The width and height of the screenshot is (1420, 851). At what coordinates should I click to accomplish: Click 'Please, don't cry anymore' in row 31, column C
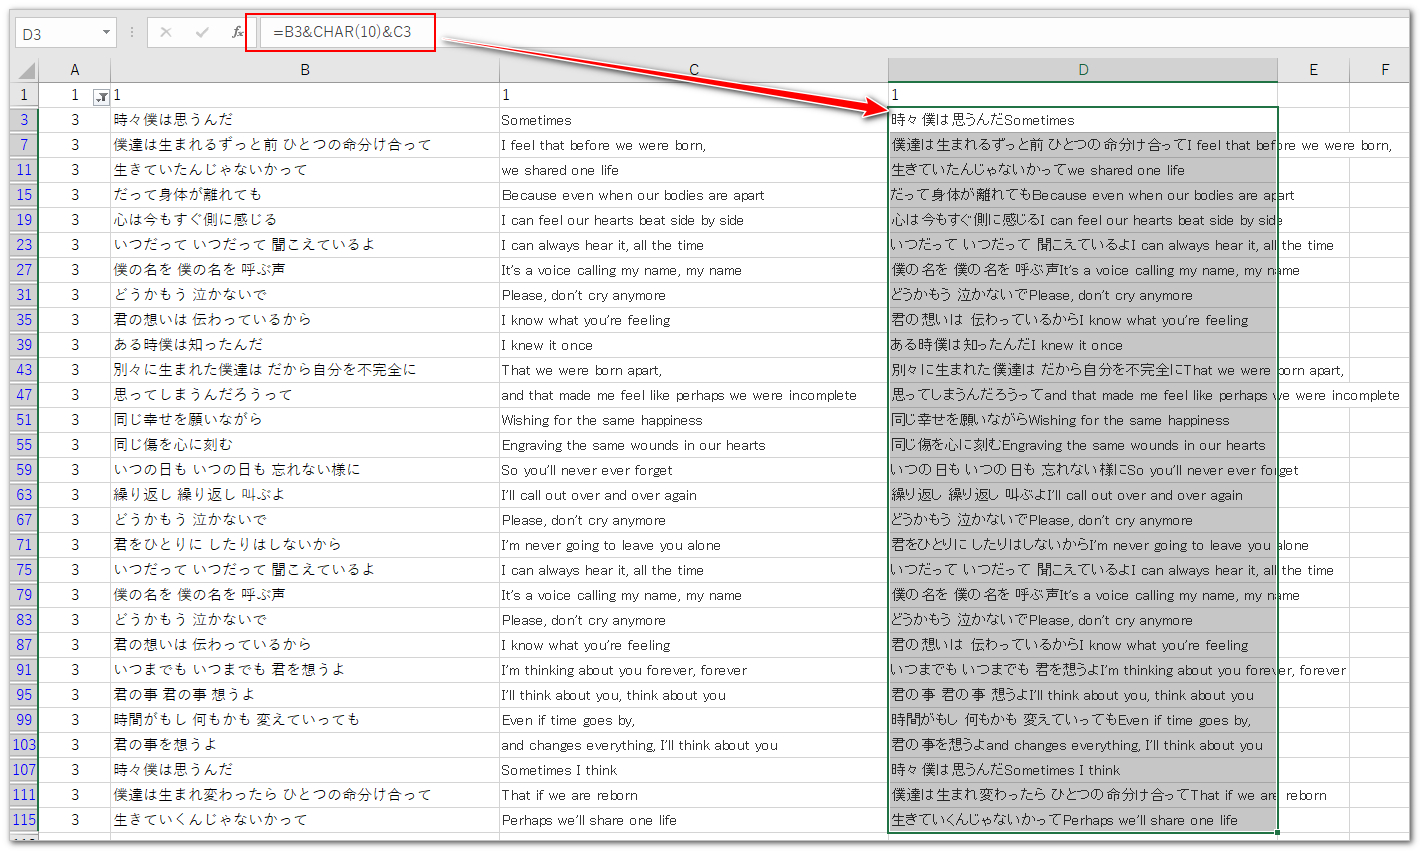[694, 295]
